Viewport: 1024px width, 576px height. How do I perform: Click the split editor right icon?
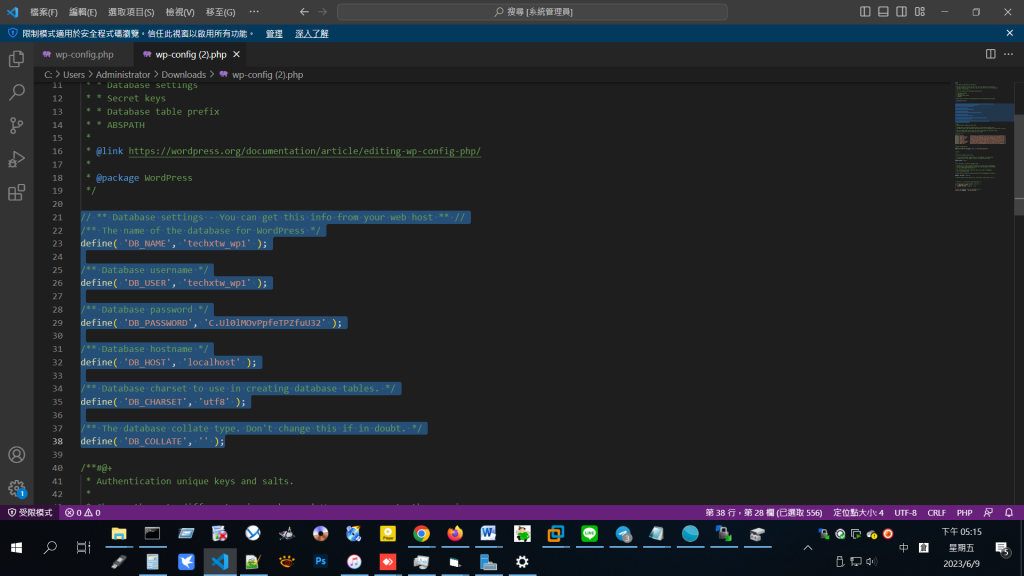pyautogui.click(x=990, y=54)
